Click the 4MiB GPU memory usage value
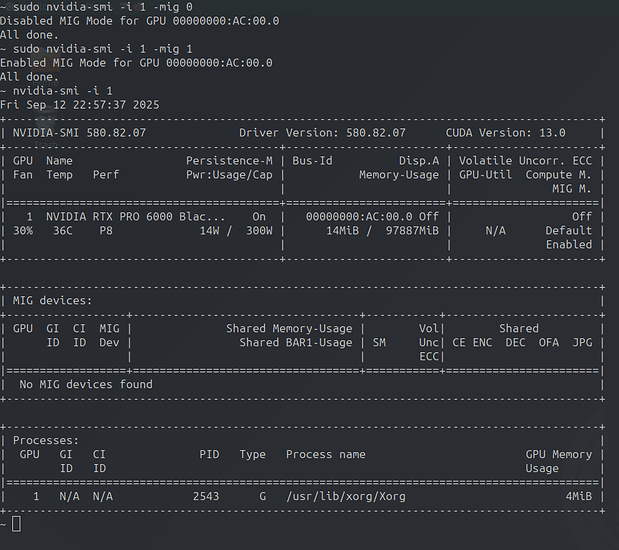The height and width of the screenshot is (550, 619). click(x=578, y=496)
